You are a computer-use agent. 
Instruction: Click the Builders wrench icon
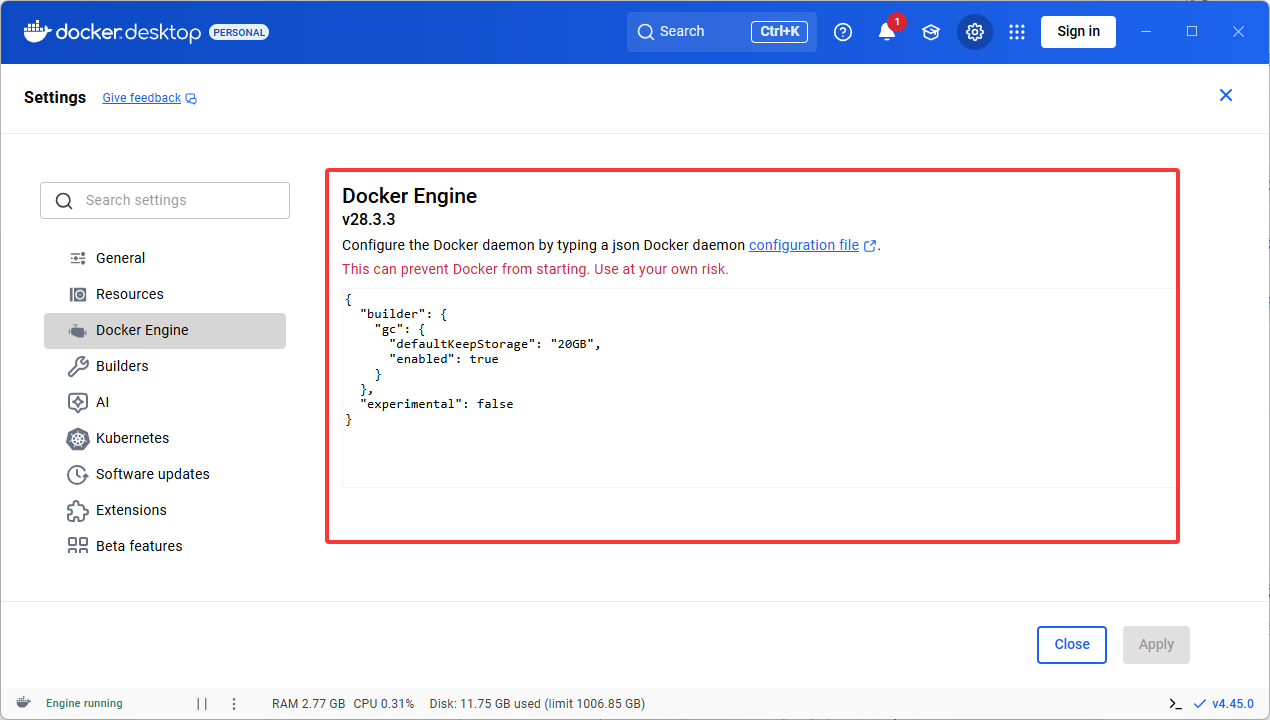point(78,366)
